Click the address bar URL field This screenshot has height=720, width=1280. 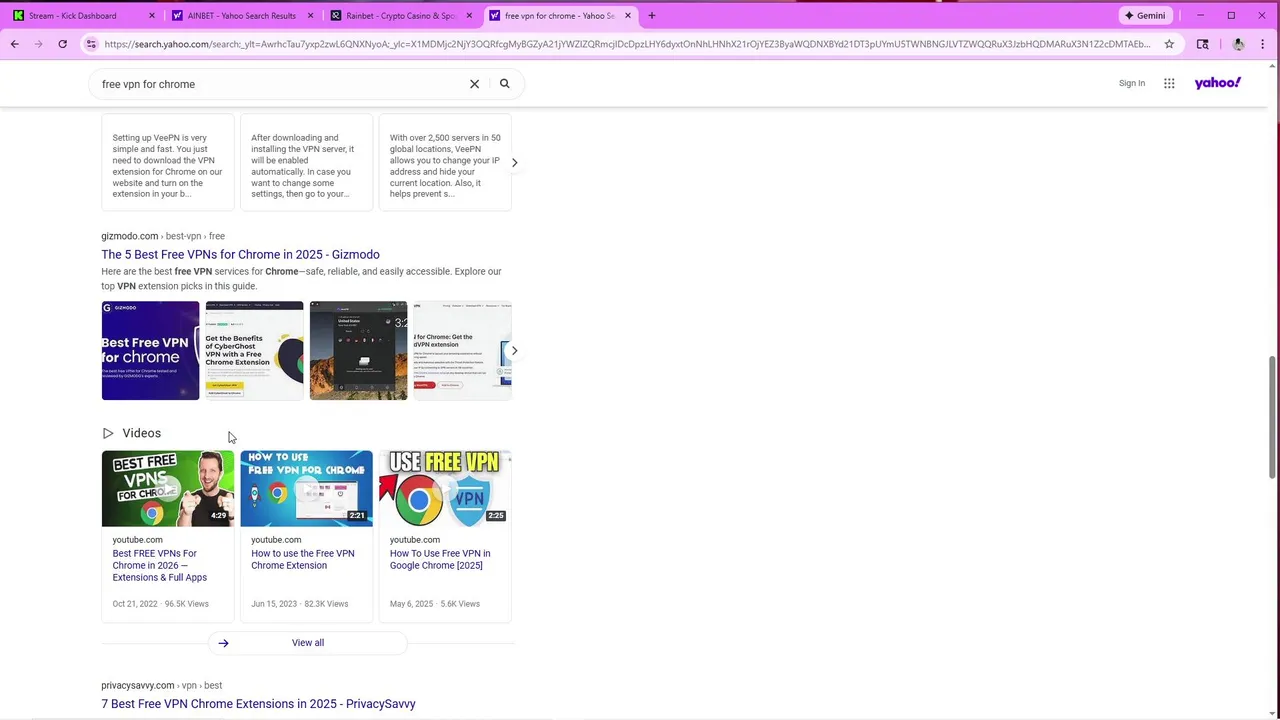pos(627,44)
